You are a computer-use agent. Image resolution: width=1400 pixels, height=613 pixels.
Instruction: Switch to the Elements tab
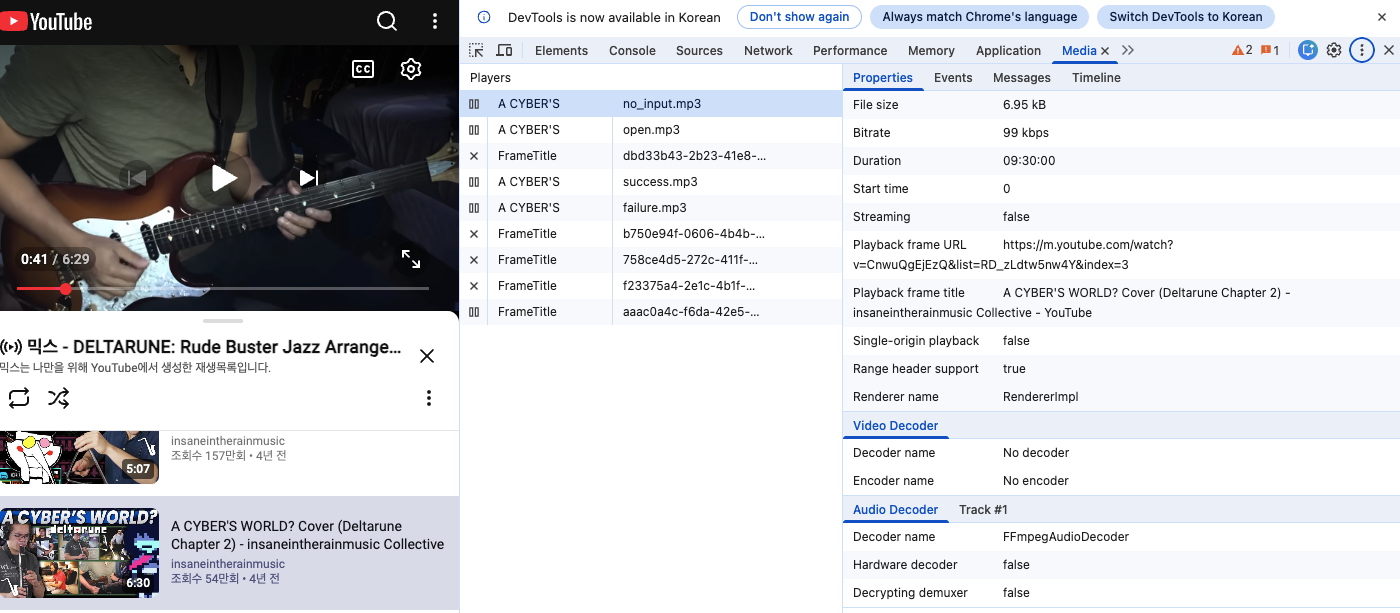click(x=561, y=50)
